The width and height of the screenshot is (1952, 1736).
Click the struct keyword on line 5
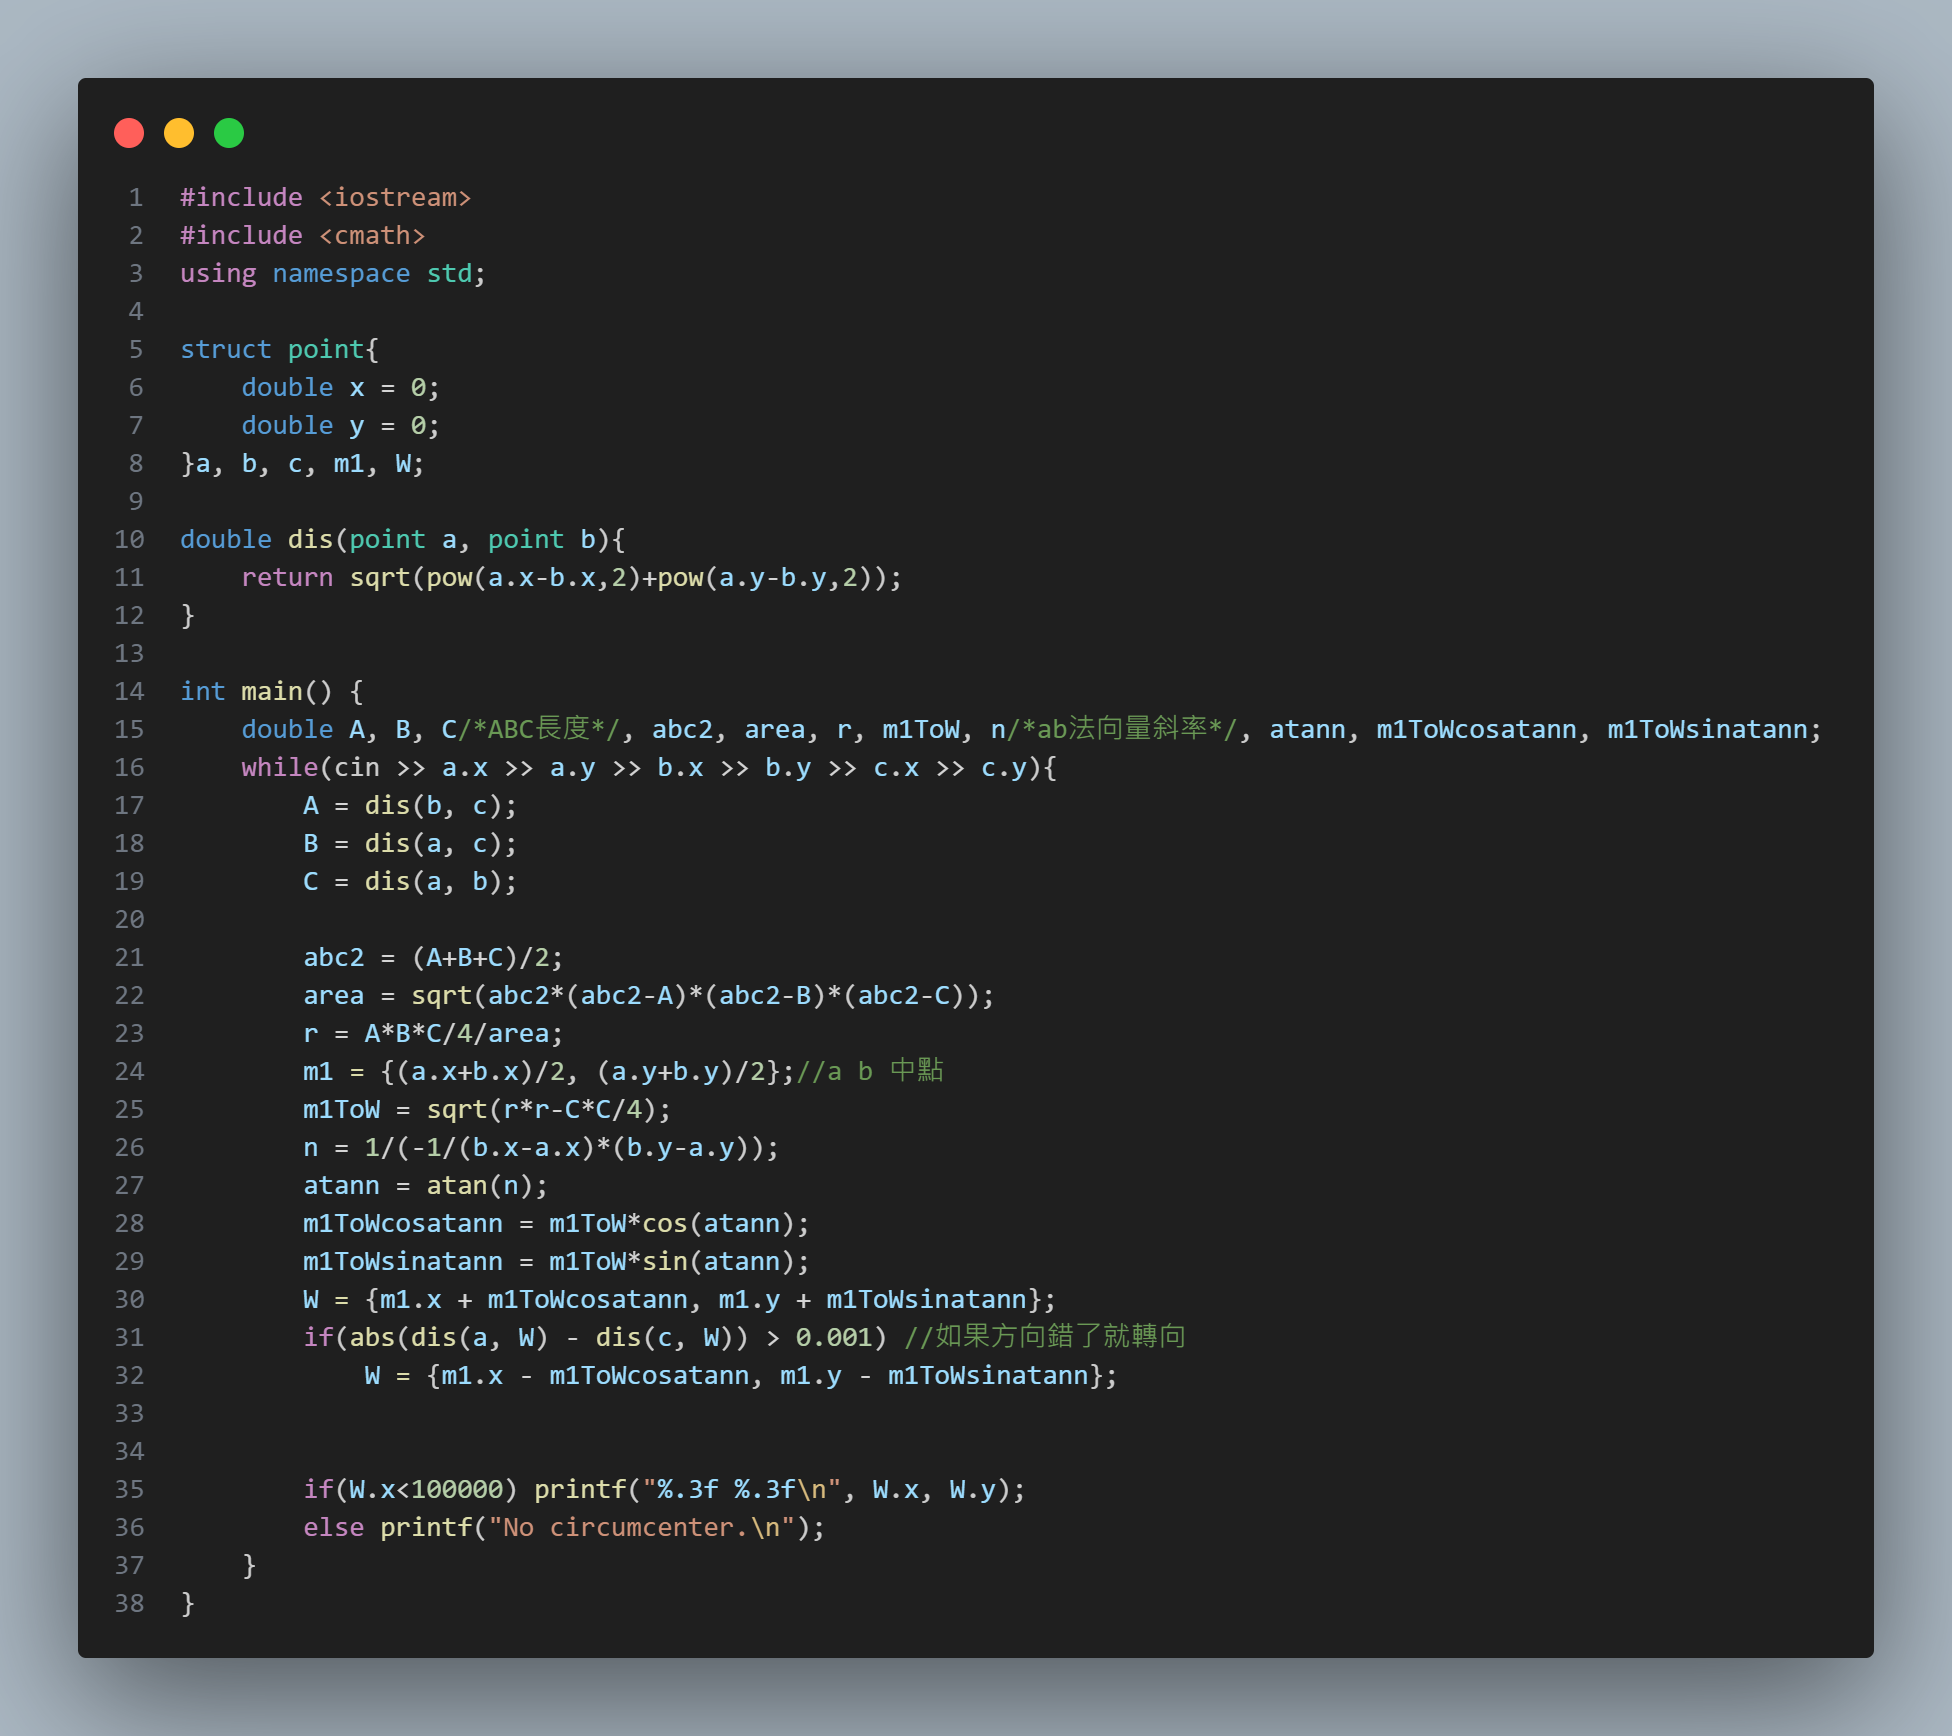coord(225,349)
